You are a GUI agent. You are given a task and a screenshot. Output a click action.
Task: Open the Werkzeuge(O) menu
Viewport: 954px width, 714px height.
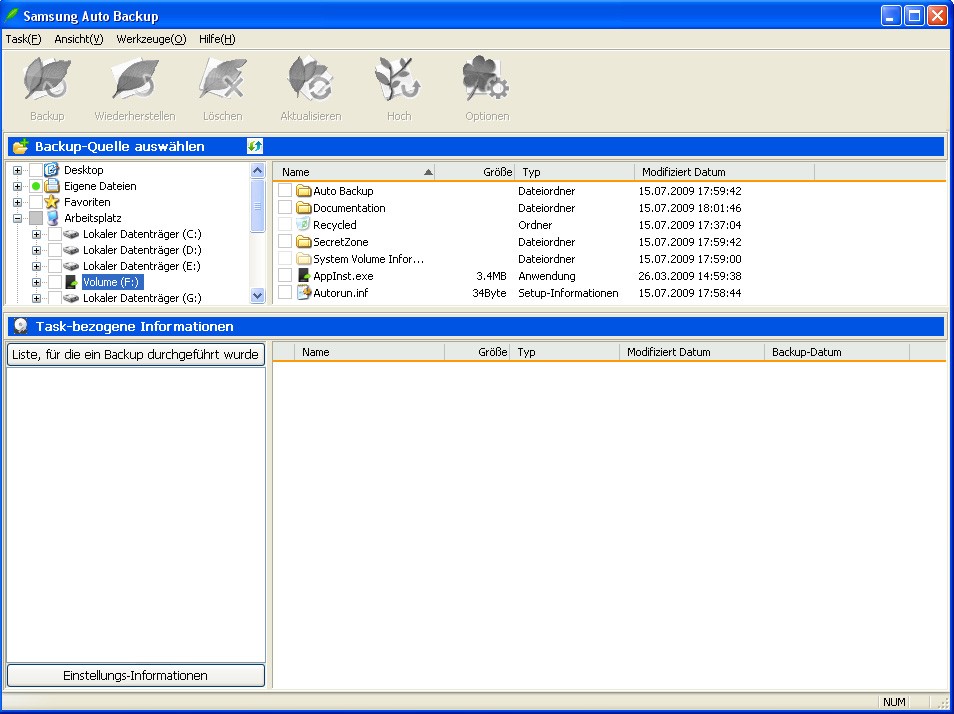point(151,39)
